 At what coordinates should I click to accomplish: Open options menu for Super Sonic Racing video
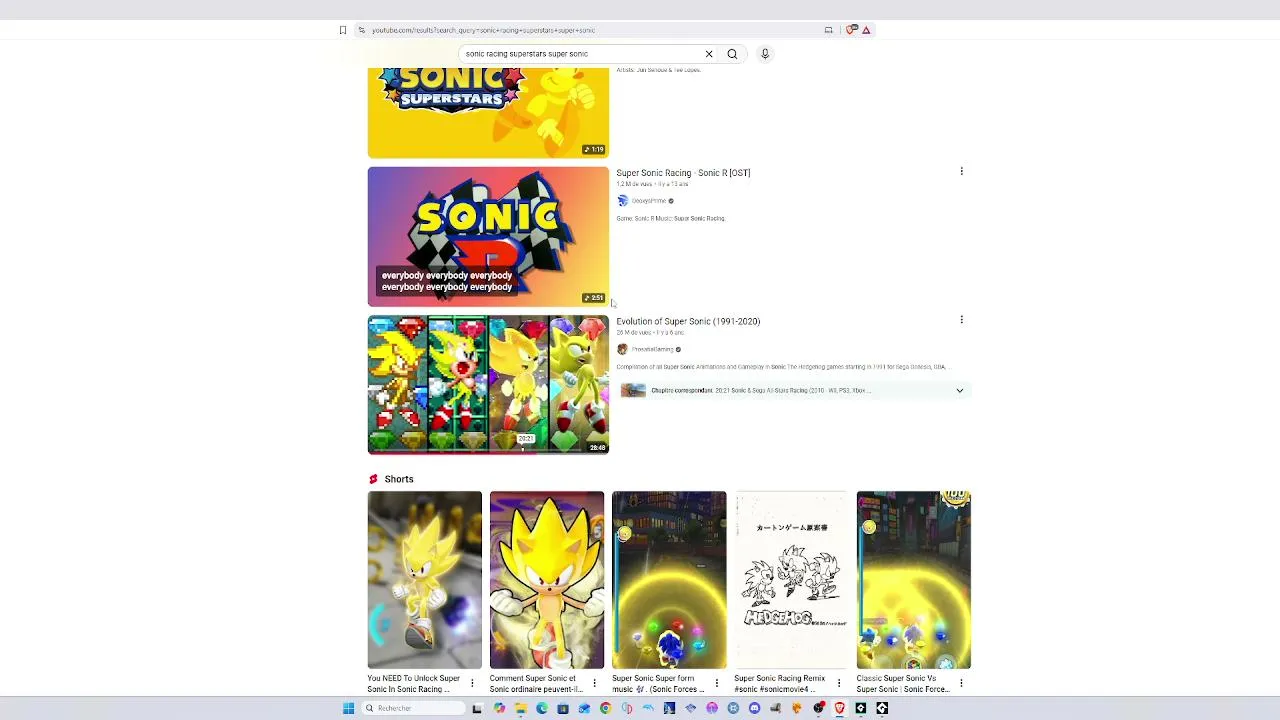pos(961,172)
